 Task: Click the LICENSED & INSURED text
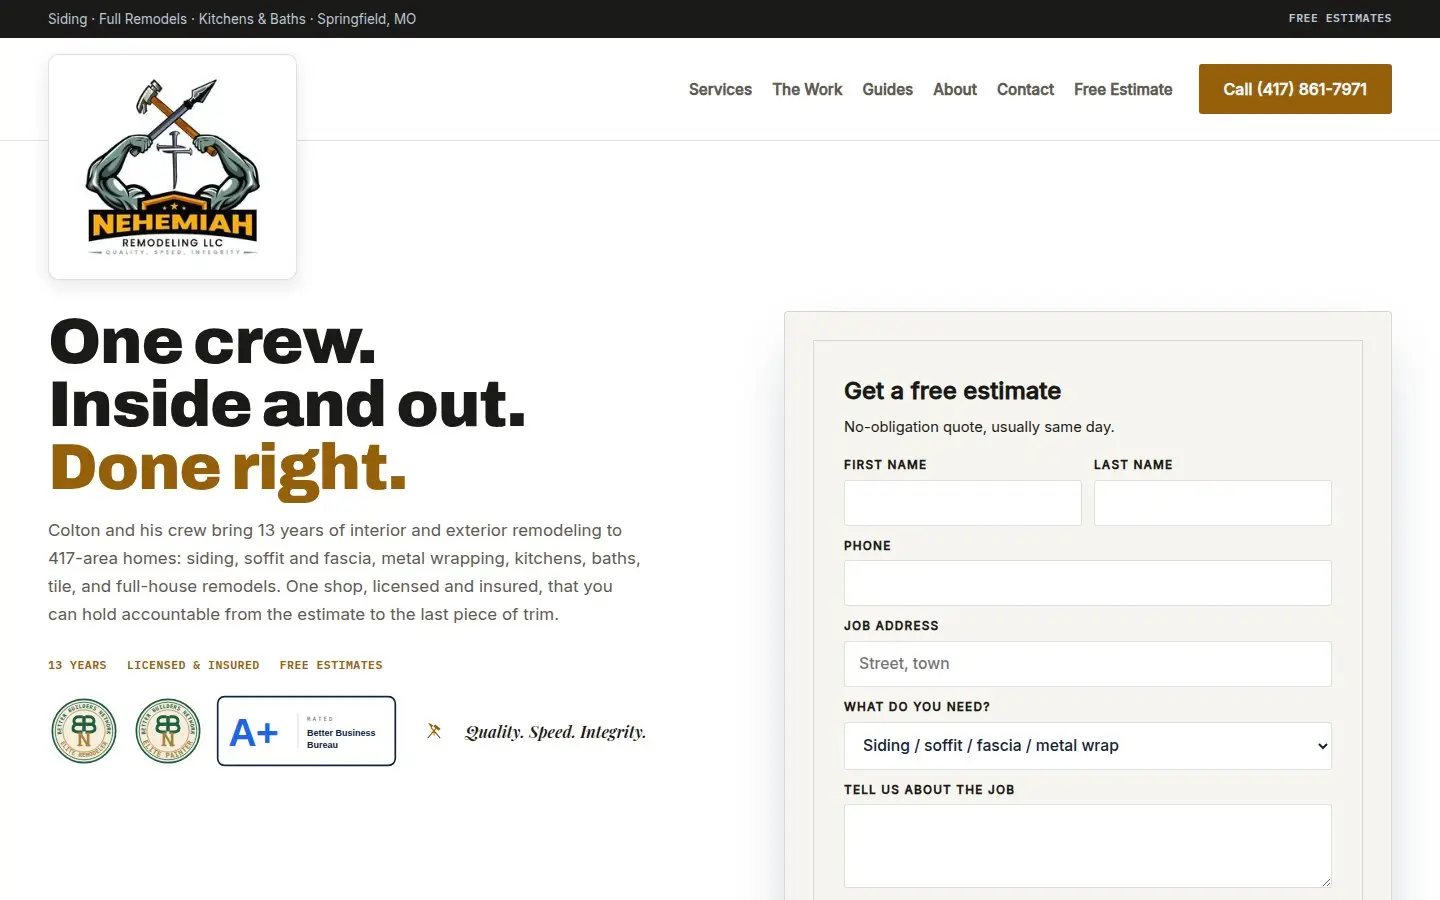(193, 665)
